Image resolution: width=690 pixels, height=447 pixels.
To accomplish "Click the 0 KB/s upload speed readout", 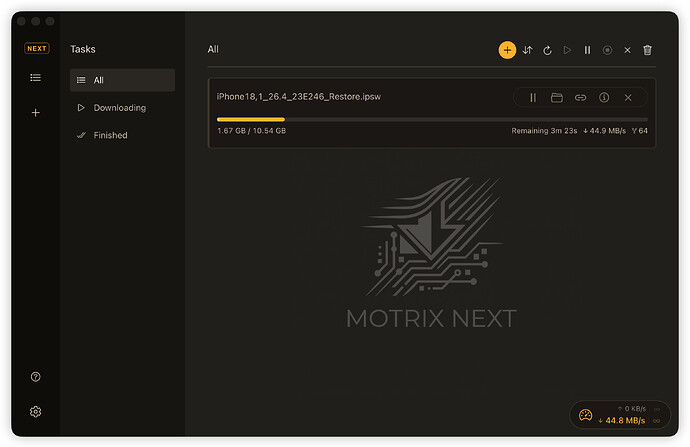I will (x=631, y=409).
